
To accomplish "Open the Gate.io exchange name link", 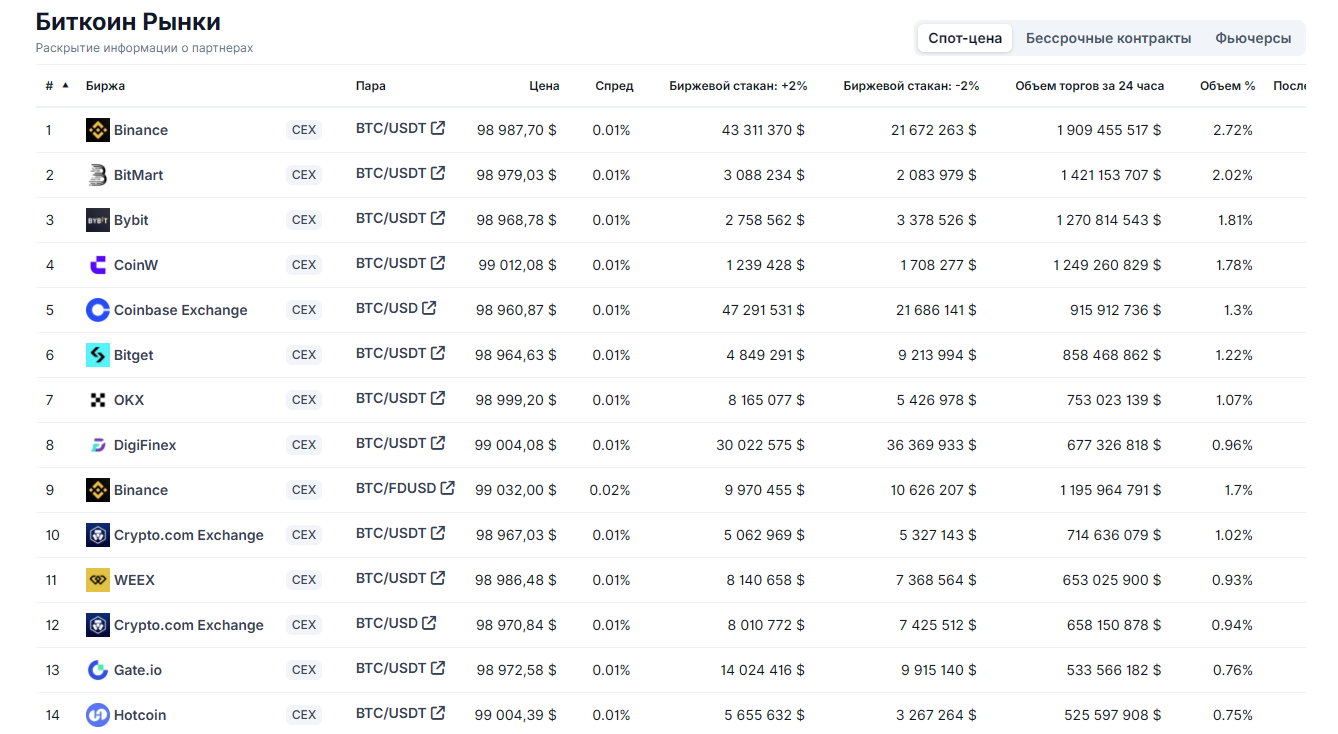I will pos(138,670).
